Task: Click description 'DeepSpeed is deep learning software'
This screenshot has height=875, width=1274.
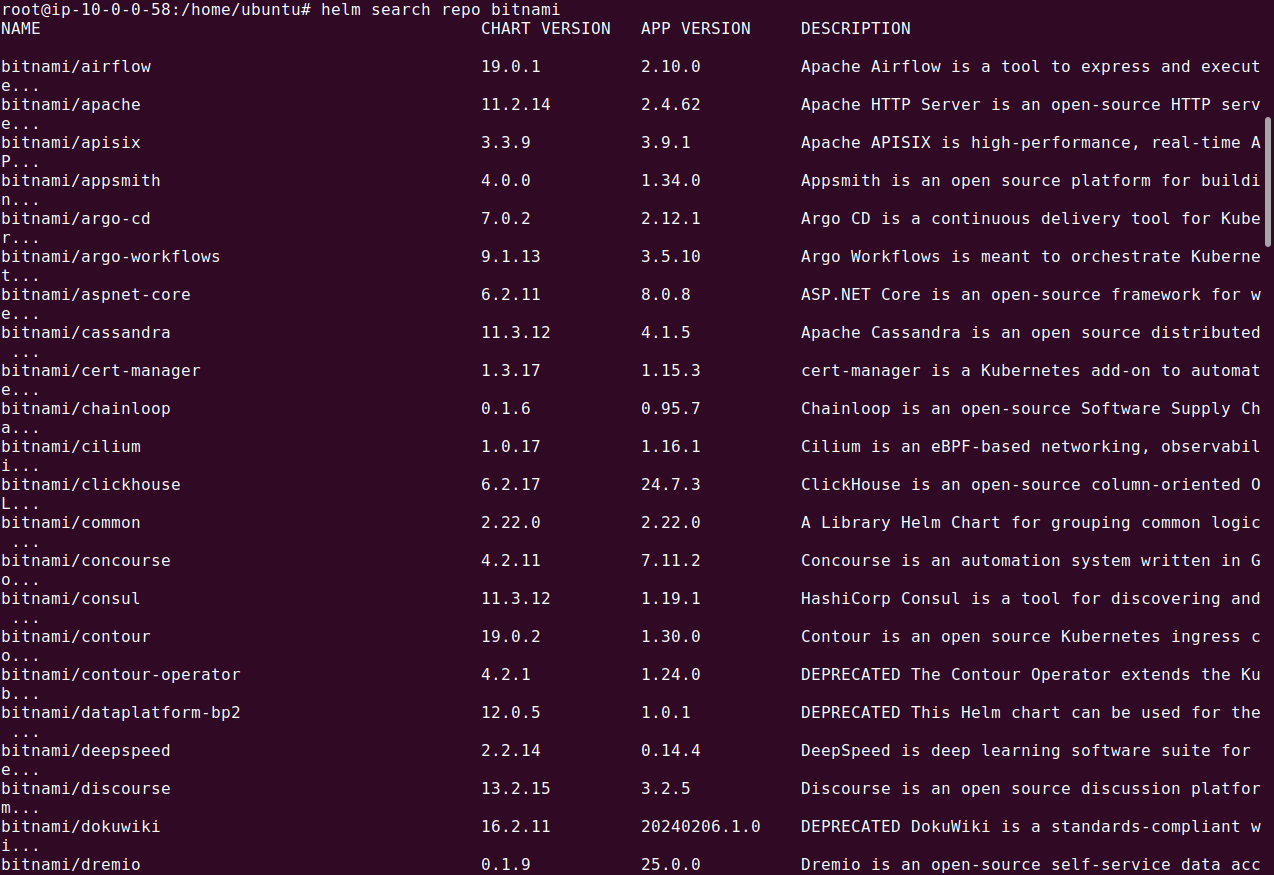Action: pos(976,751)
